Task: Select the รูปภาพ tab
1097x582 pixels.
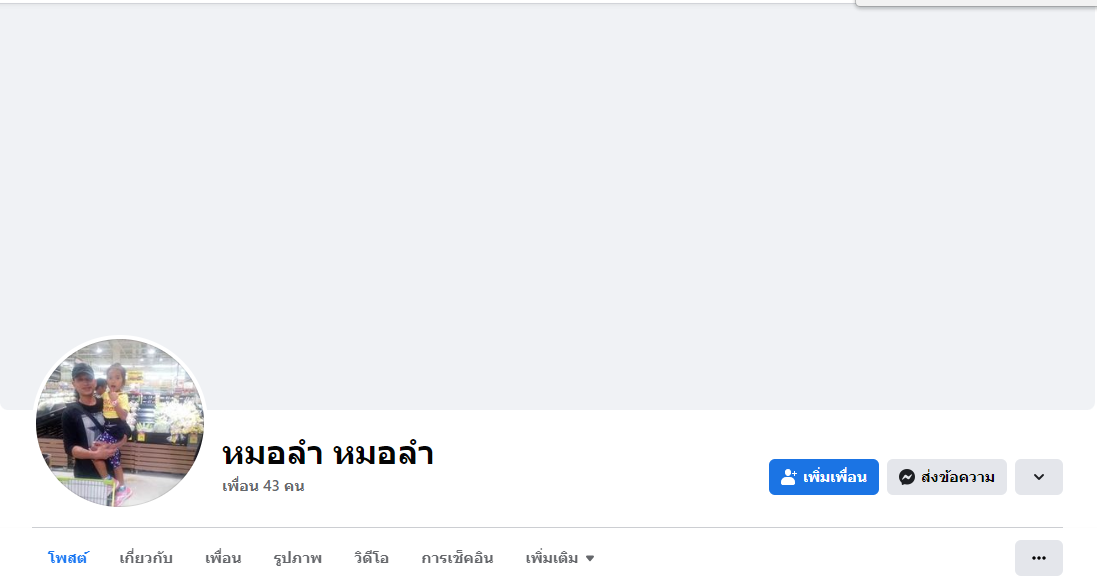Action: 297,558
